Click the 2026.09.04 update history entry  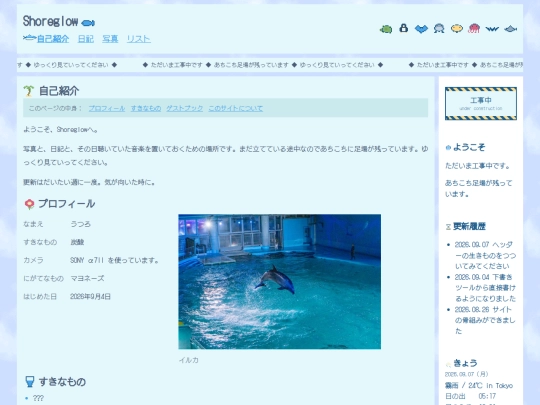click(485, 288)
